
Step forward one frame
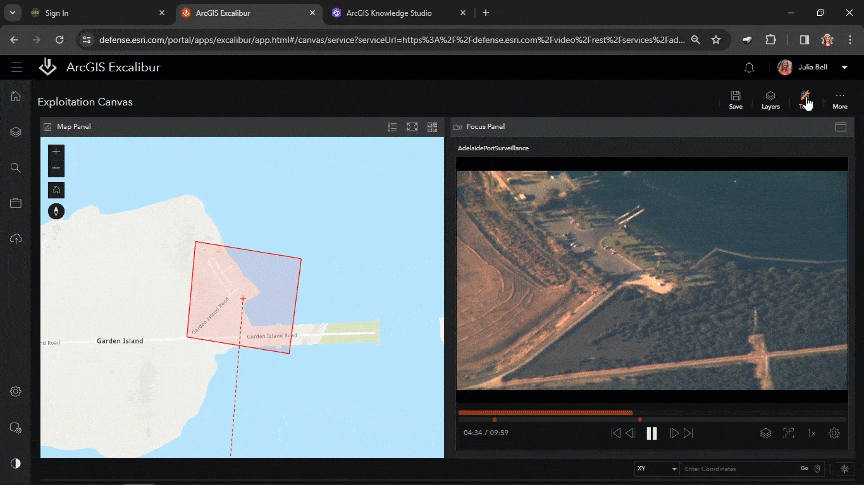674,433
